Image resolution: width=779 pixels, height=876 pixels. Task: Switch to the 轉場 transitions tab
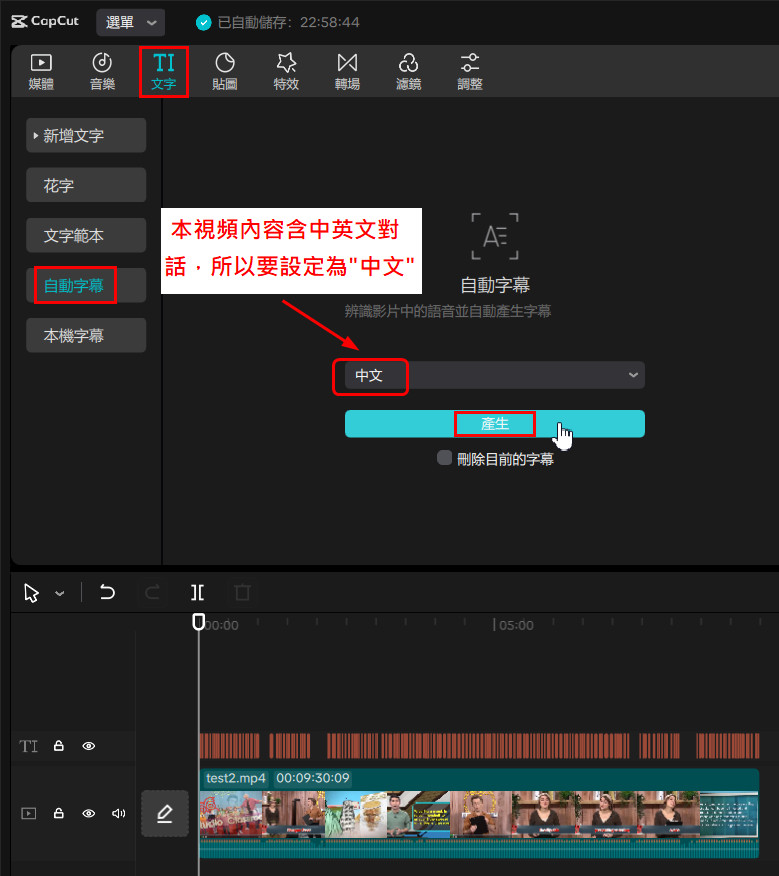pyautogui.click(x=347, y=72)
